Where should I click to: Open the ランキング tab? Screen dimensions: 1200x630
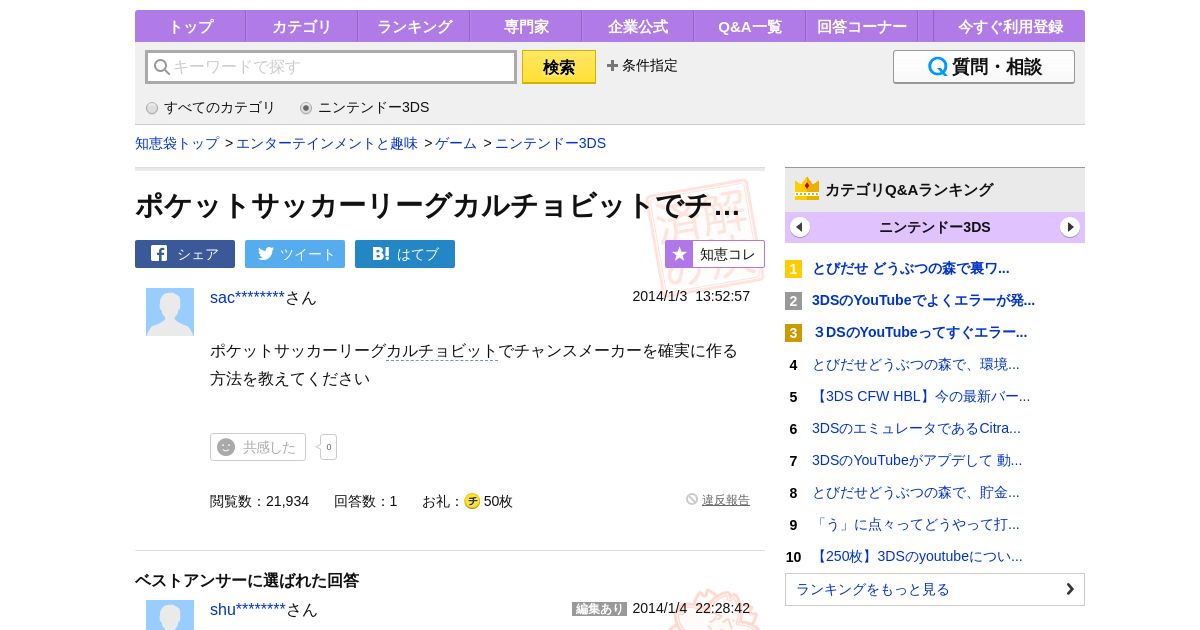pos(414,27)
